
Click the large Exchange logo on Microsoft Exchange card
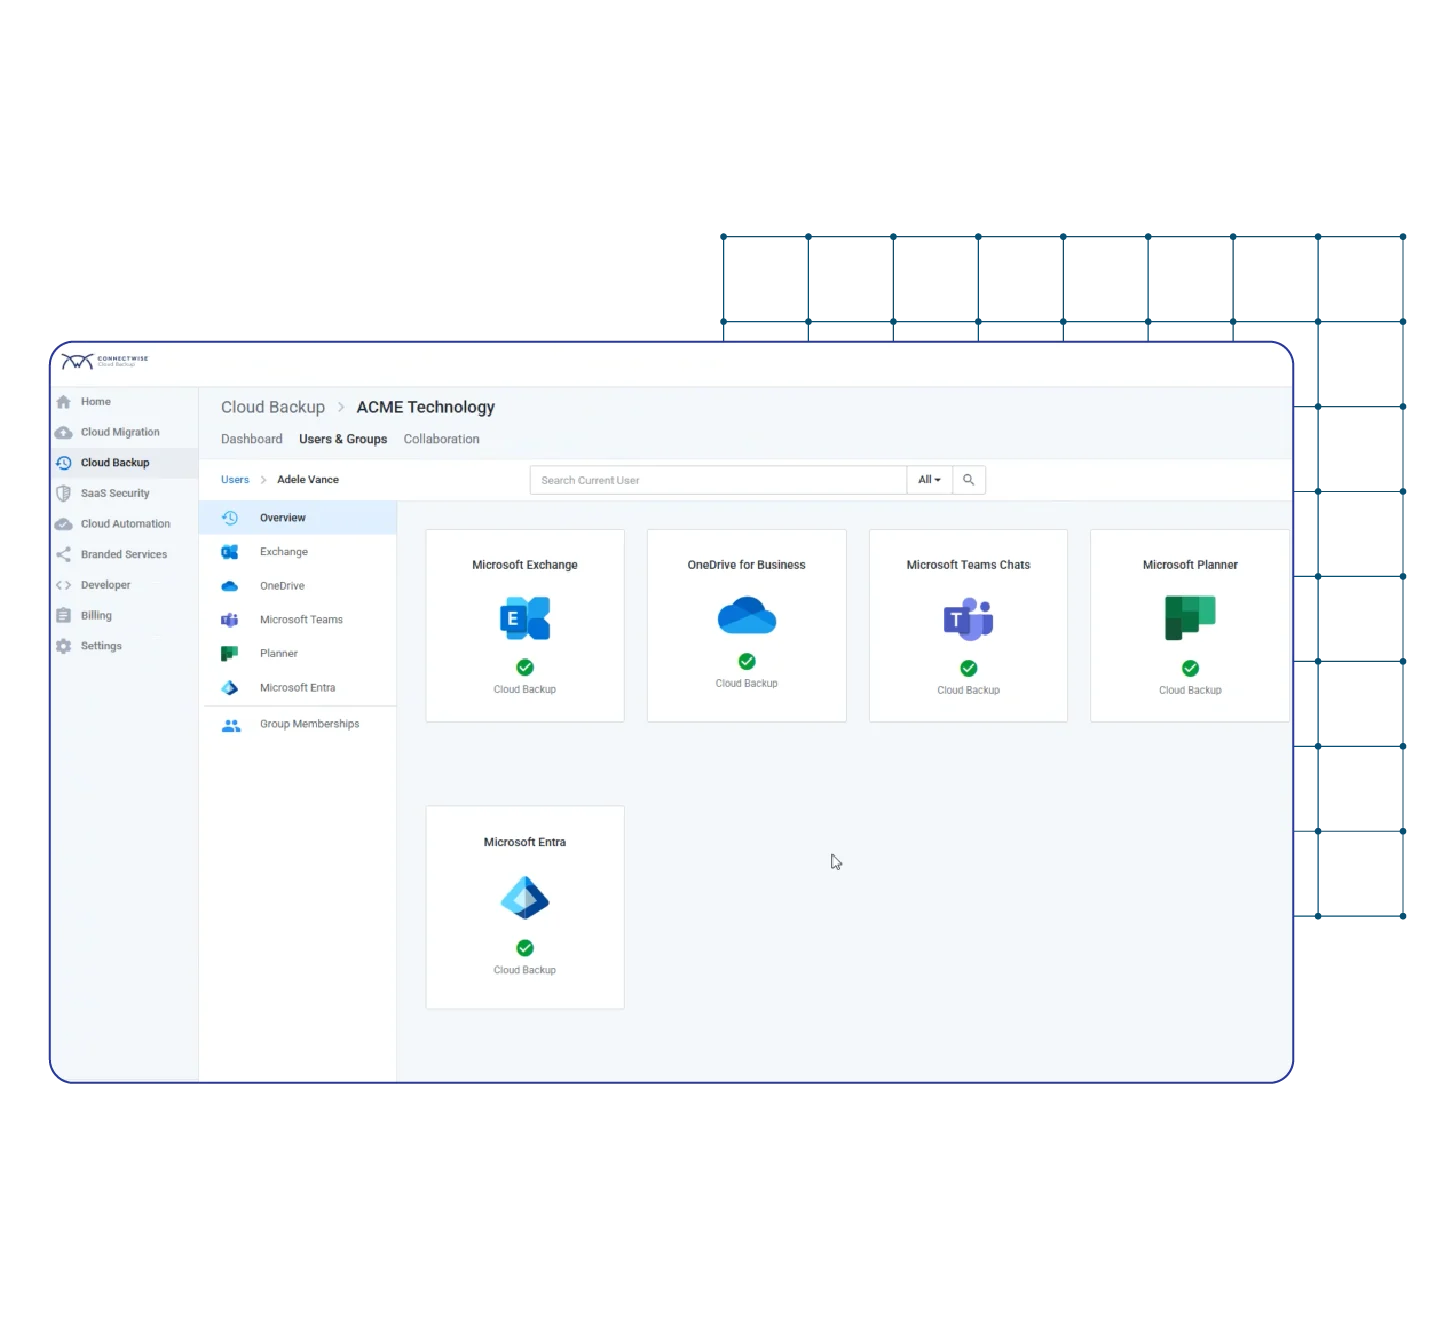click(x=525, y=618)
